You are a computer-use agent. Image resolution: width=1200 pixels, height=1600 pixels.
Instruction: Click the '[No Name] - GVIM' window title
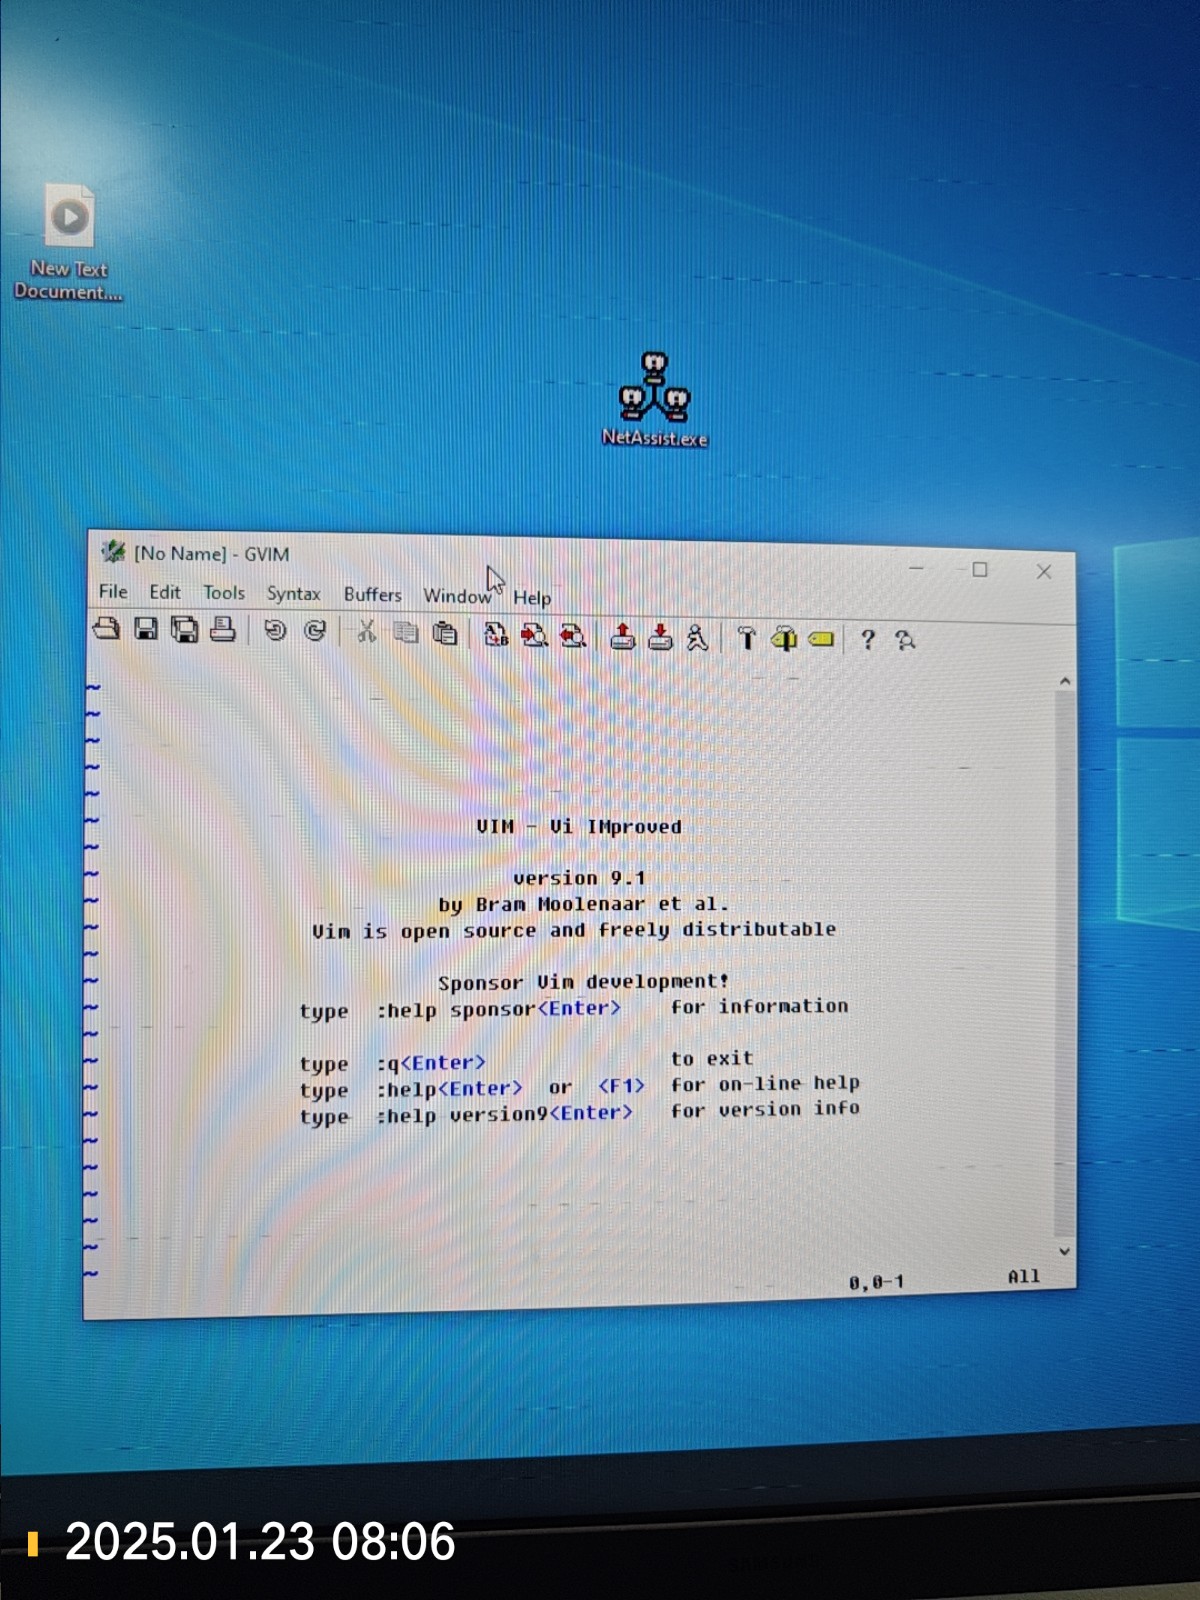click(x=212, y=554)
